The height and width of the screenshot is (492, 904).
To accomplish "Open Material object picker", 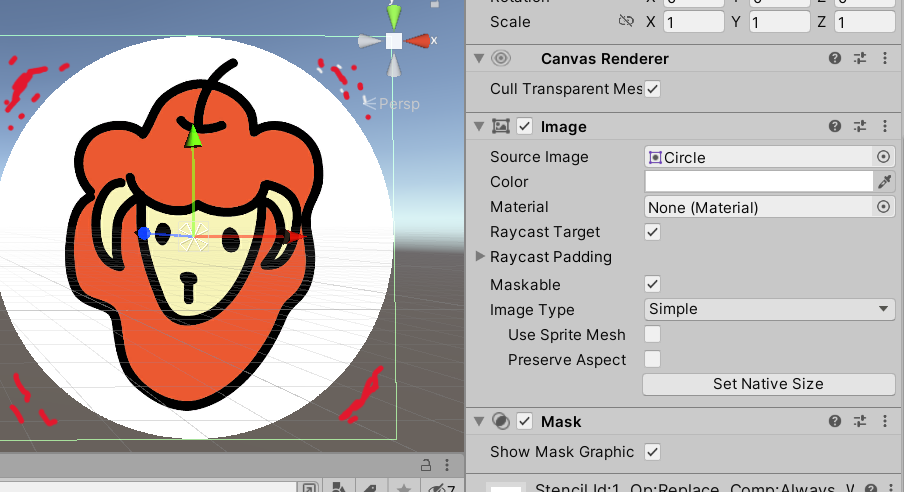I will [x=883, y=207].
